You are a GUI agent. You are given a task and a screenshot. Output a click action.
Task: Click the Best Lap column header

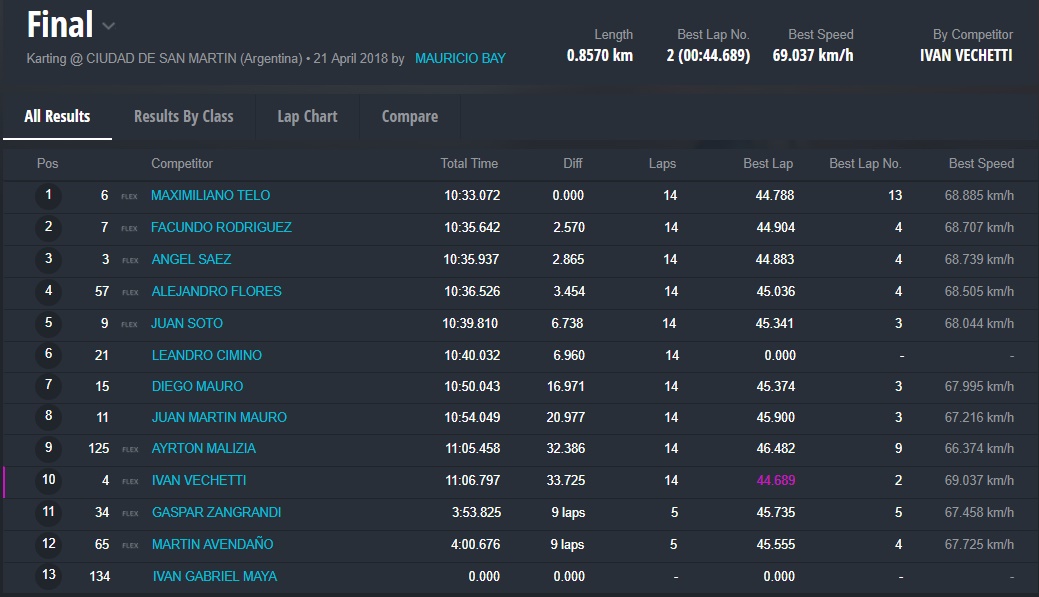(x=767, y=164)
